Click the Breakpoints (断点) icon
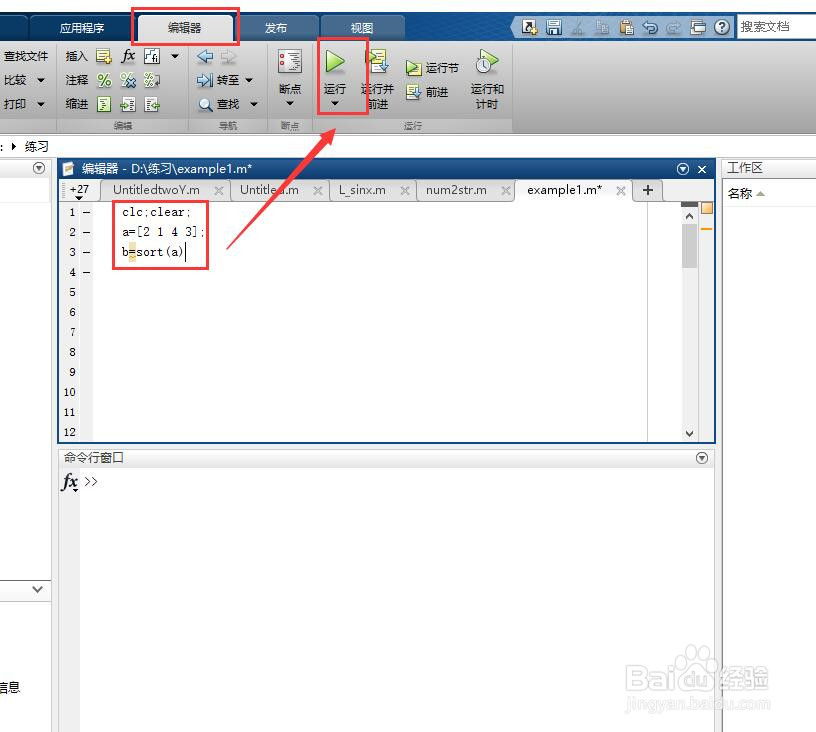The image size is (816, 732). 290,61
